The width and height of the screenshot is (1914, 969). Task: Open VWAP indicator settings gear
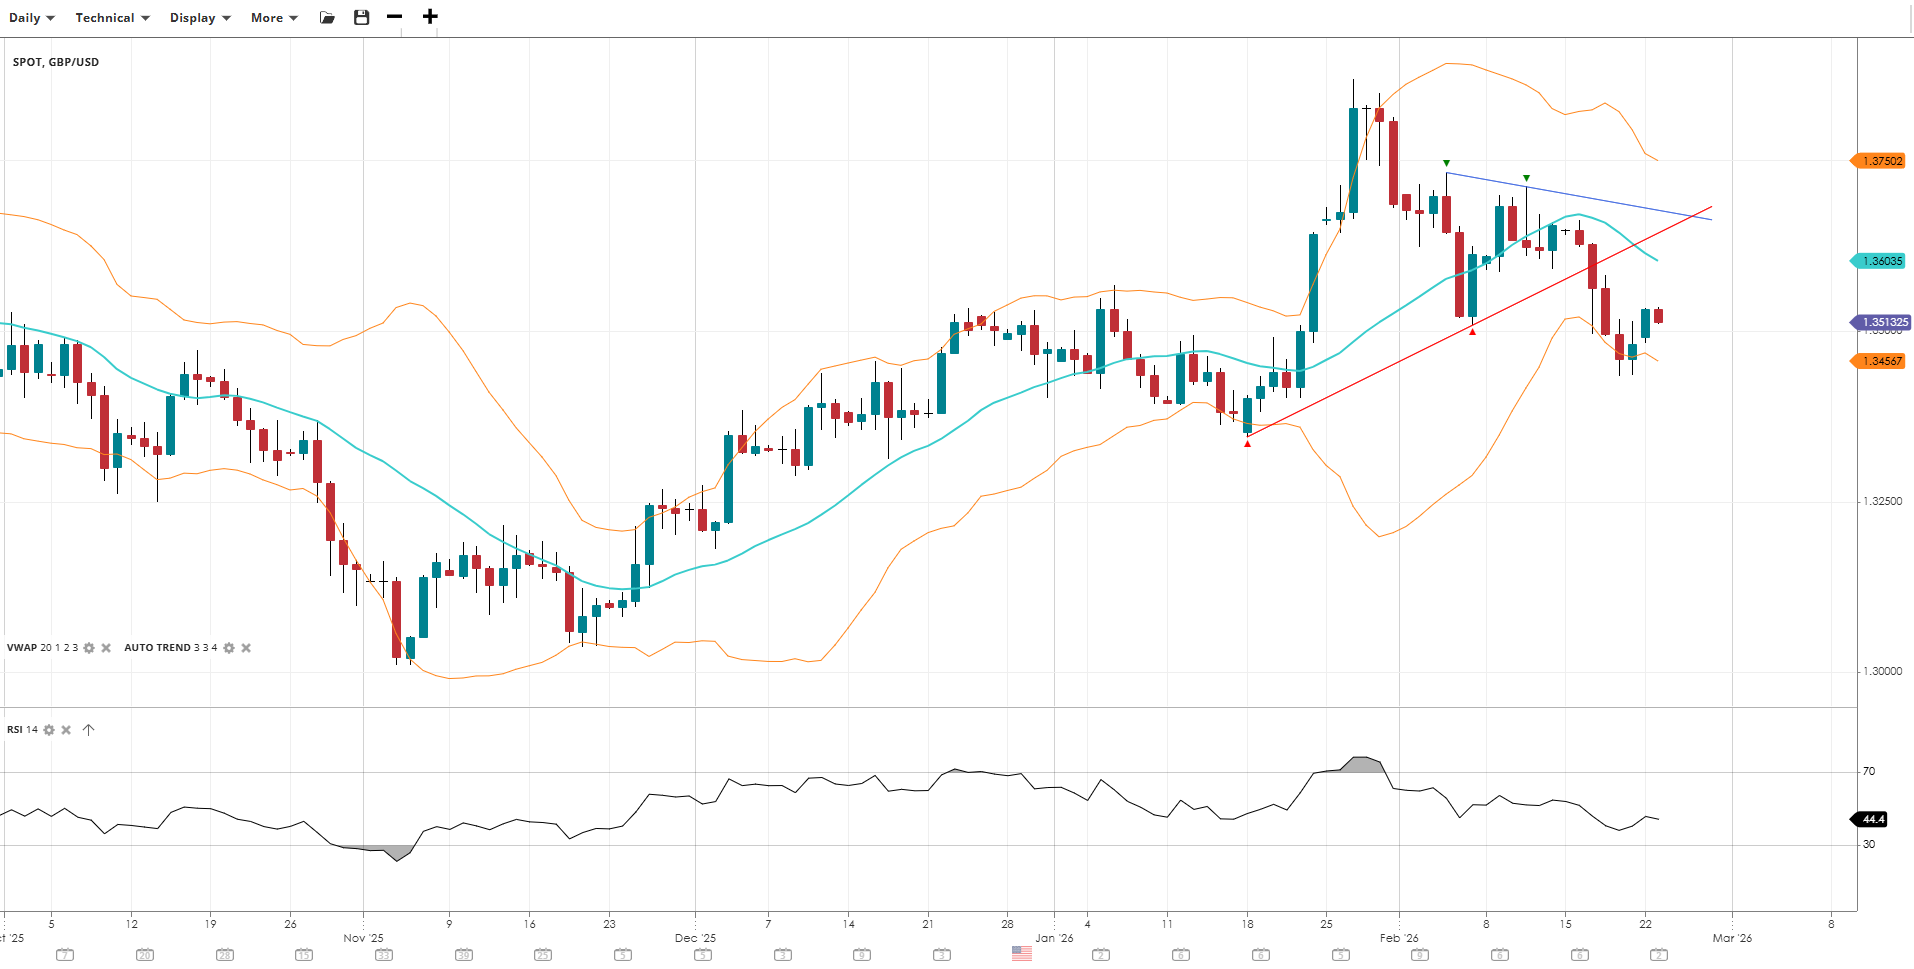(89, 648)
